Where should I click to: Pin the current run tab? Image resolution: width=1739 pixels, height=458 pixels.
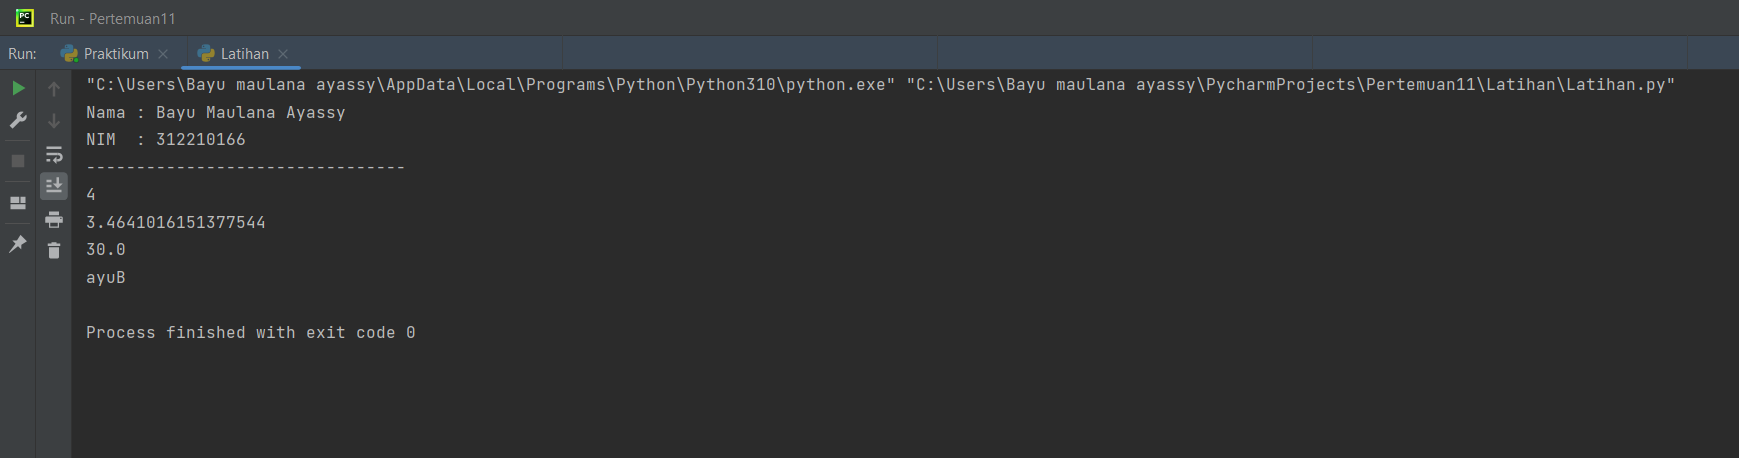point(18,244)
